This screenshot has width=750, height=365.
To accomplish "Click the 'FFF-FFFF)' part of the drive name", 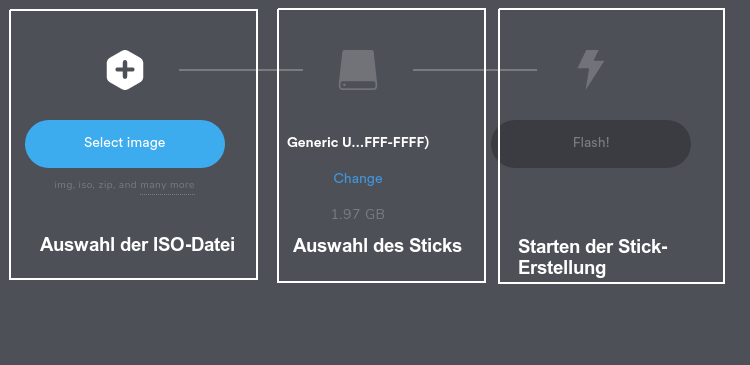I will (x=397, y=143).
